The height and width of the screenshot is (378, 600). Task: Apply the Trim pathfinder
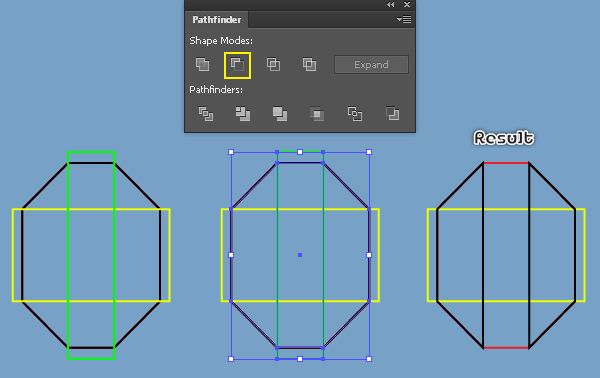tap(243, 114)
